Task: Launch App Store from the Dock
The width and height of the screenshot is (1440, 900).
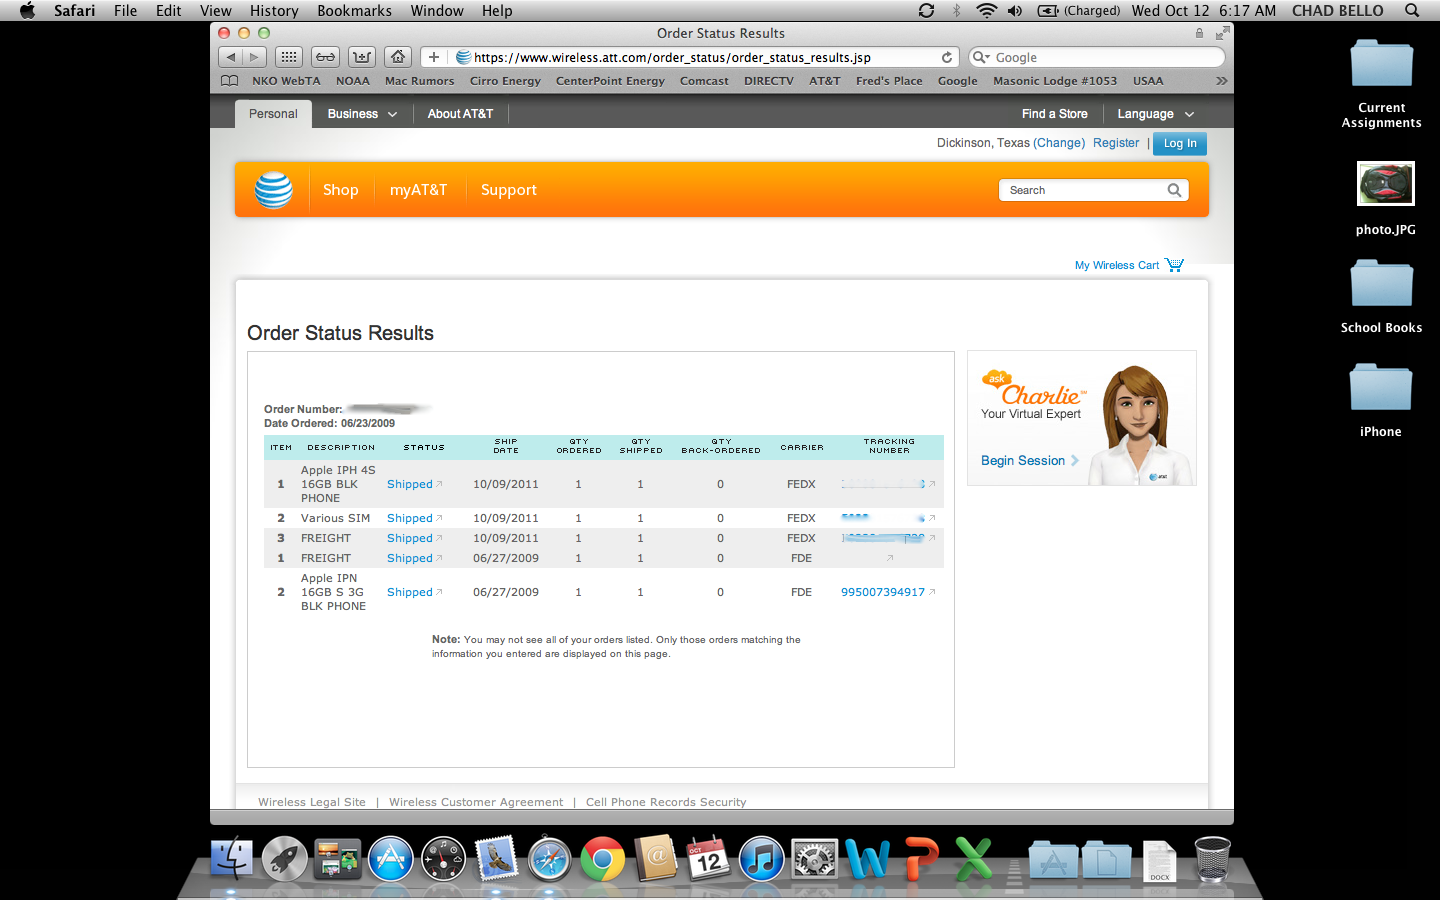Action: click(391, 859)
